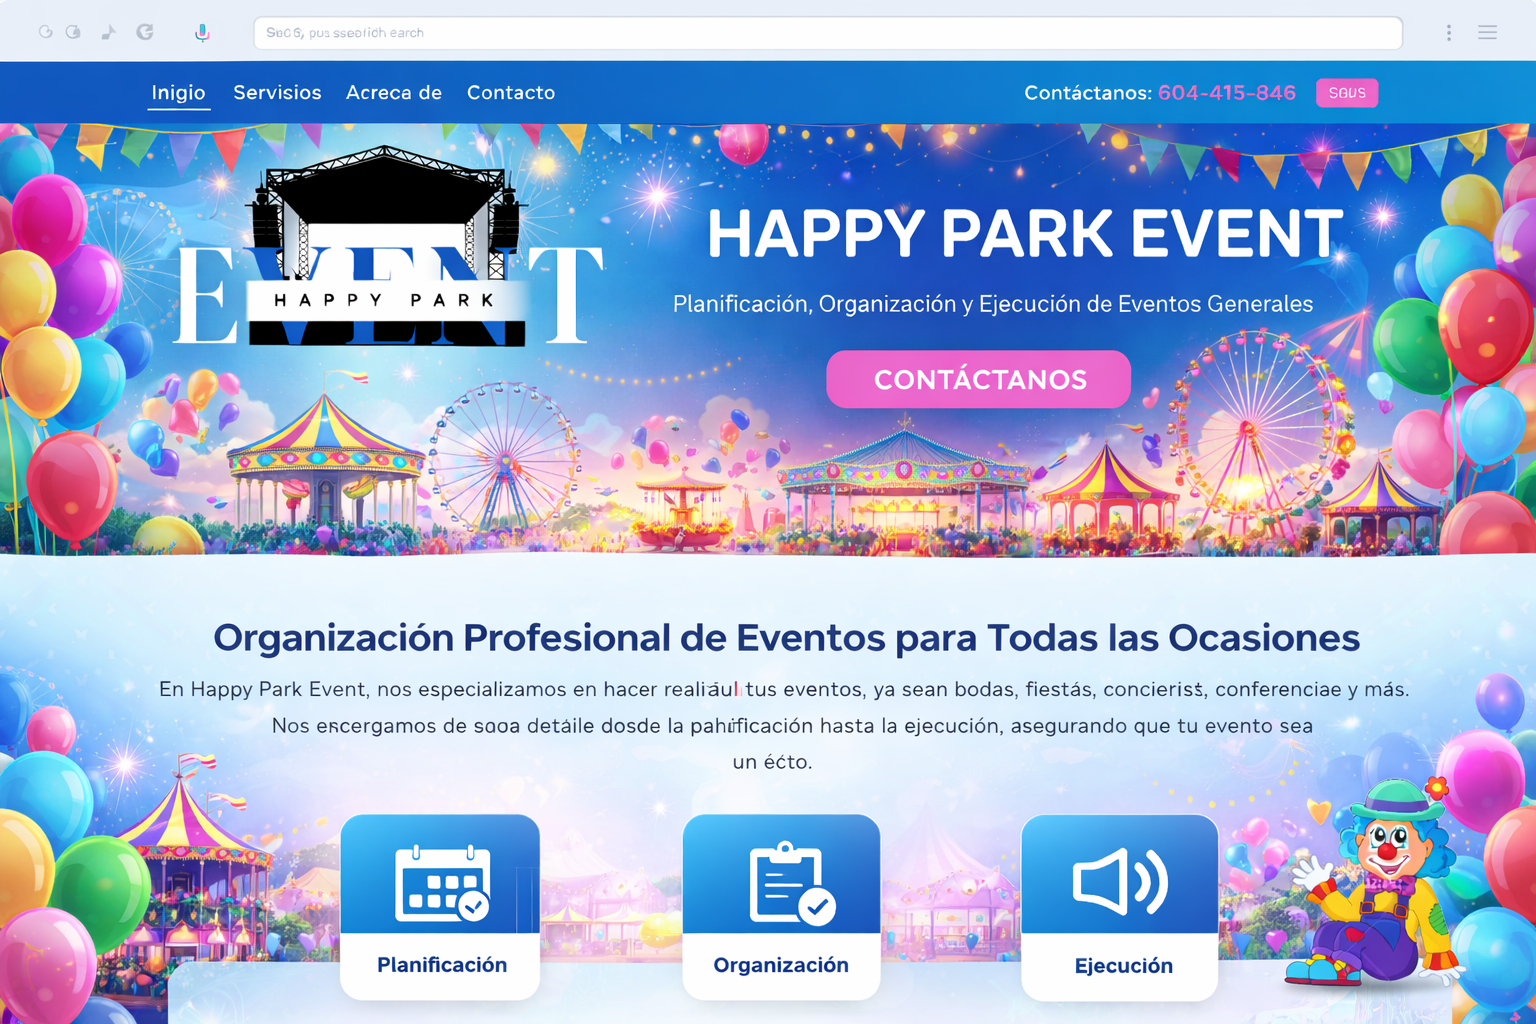Click the microphone voice search icon

coord(202,32)
